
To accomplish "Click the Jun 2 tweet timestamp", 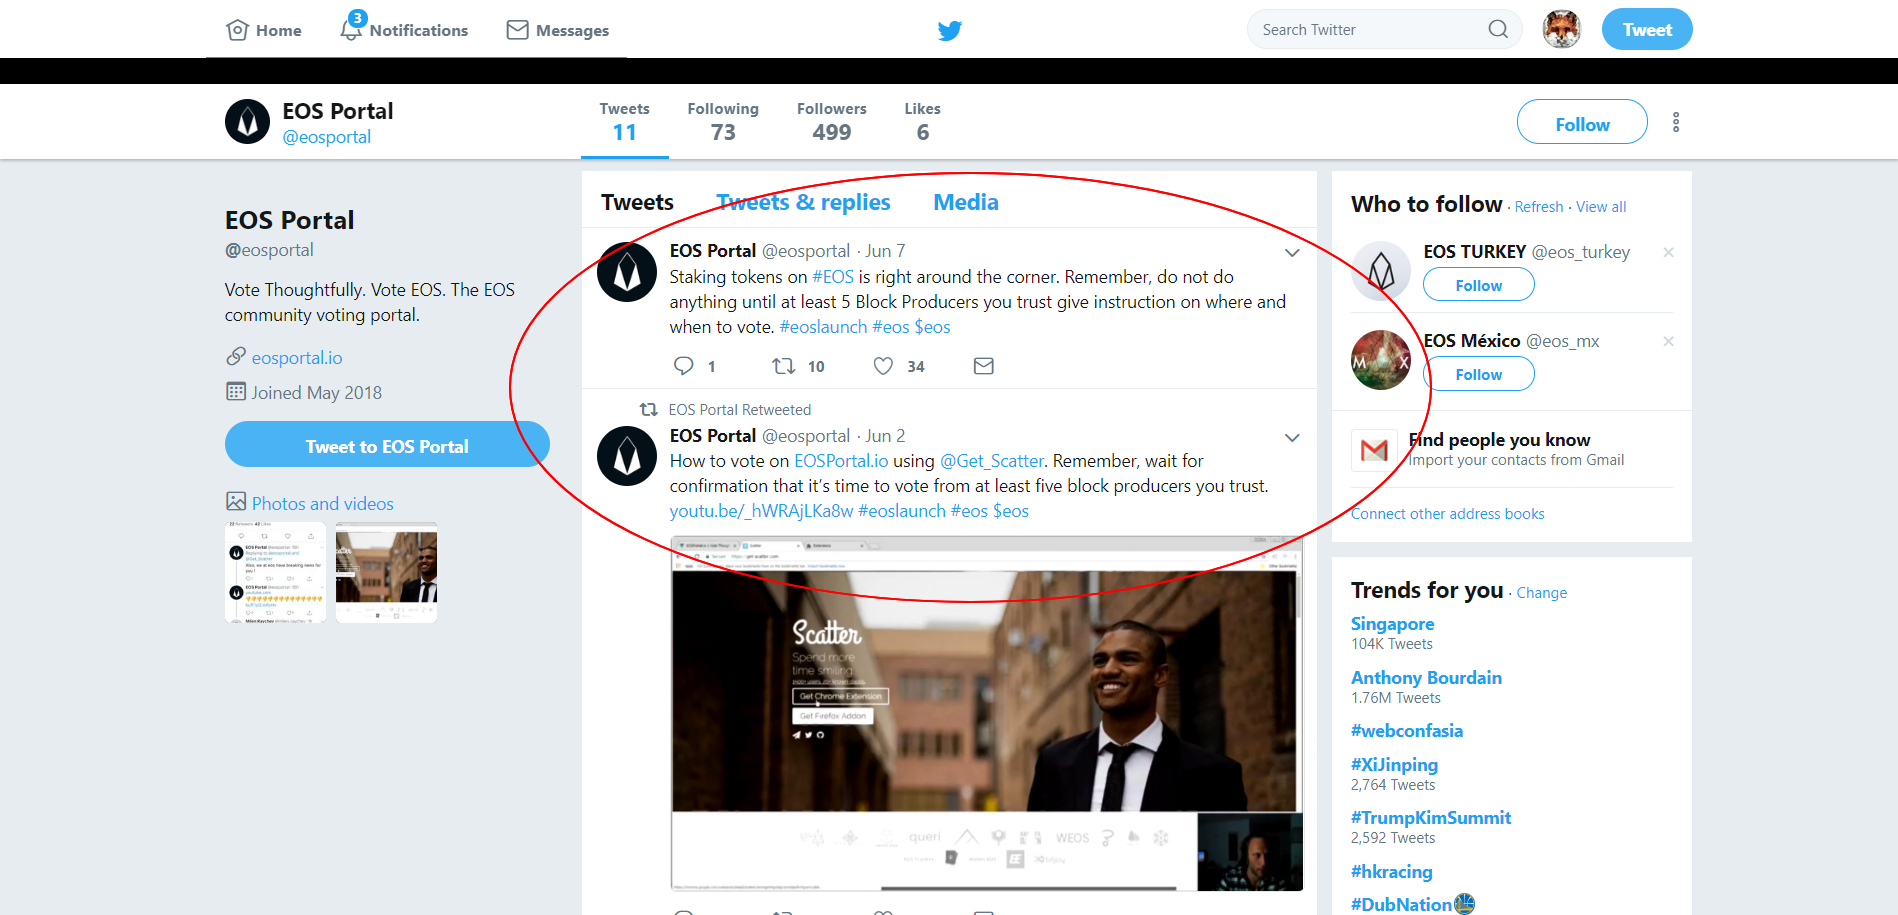I will pyautogui.click(x=885, y=436).
